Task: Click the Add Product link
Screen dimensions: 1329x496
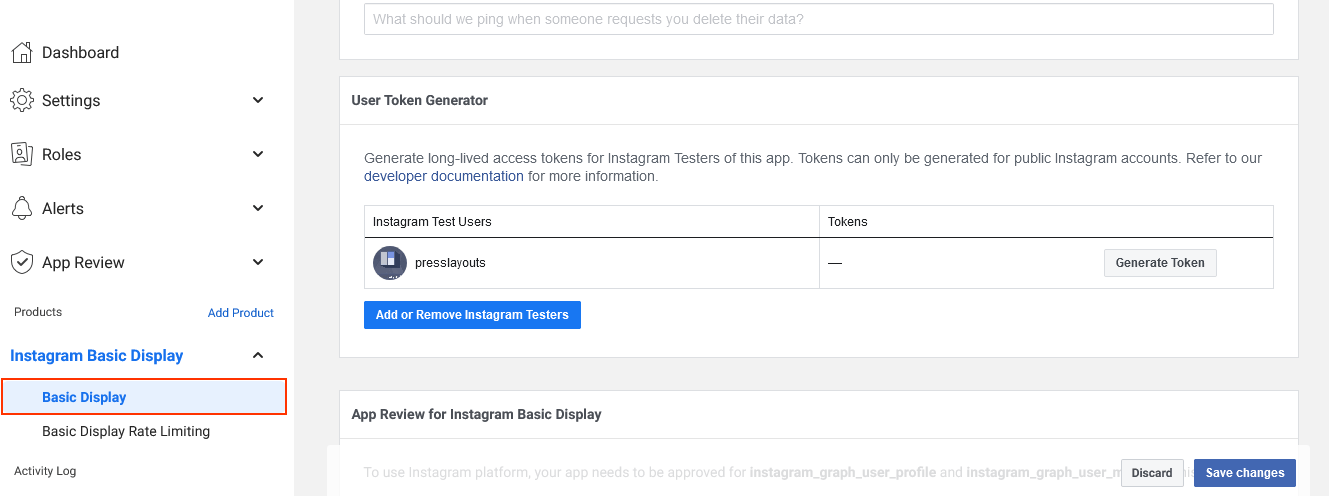Action: (x=240, y=313)
